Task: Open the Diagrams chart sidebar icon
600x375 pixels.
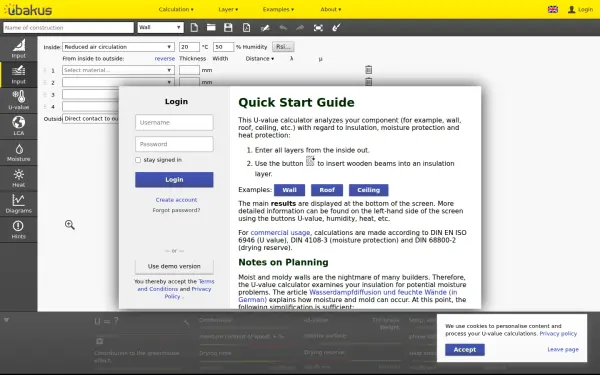Action: coord(18,204)
